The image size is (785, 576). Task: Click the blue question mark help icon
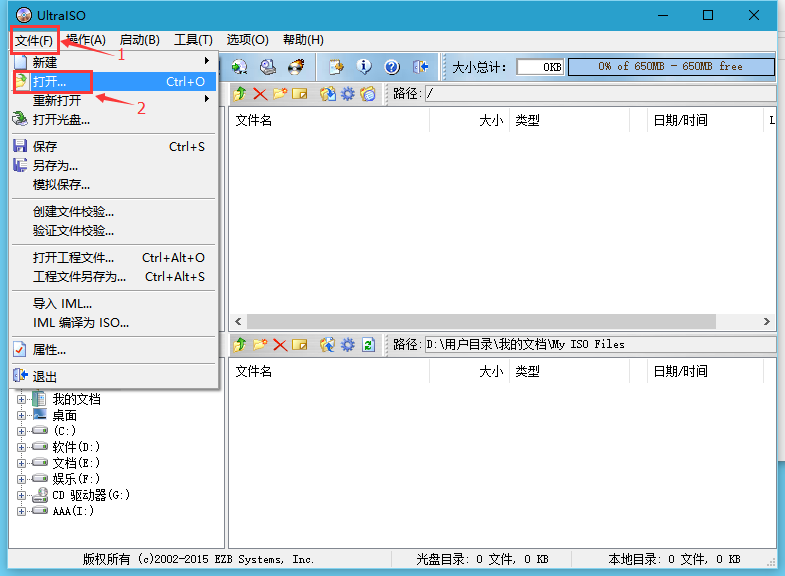tap(392, 67)
